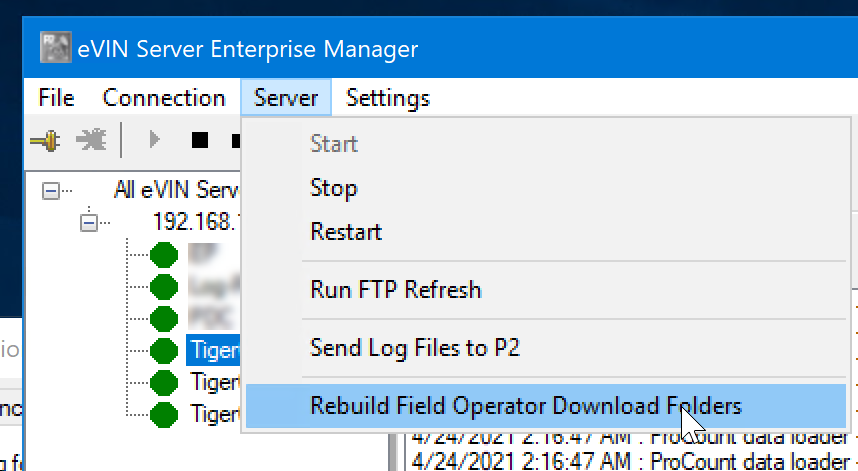Choose Restart from the Server menu
Viewport: 858px width, 471px height.
coord(346,232)
